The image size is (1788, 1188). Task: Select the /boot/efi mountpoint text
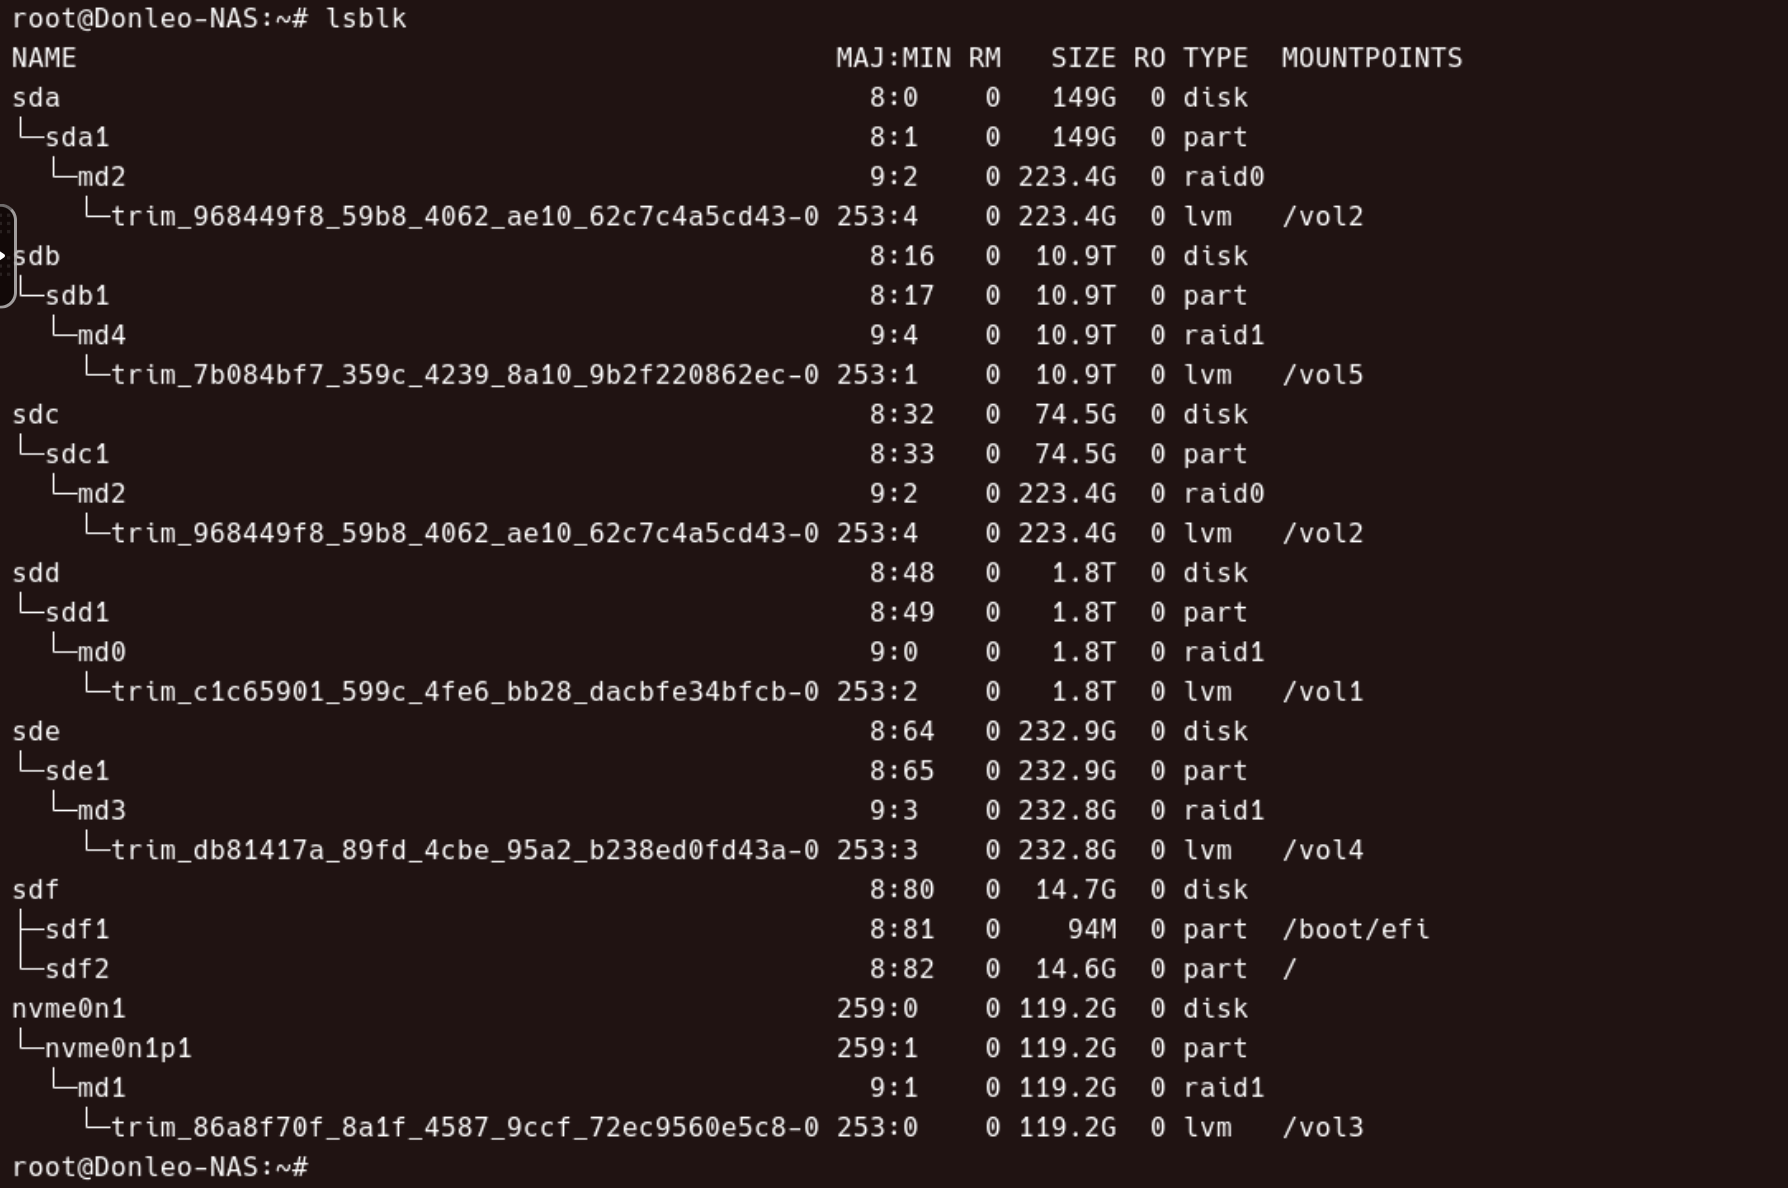(x=1355, y=930)
